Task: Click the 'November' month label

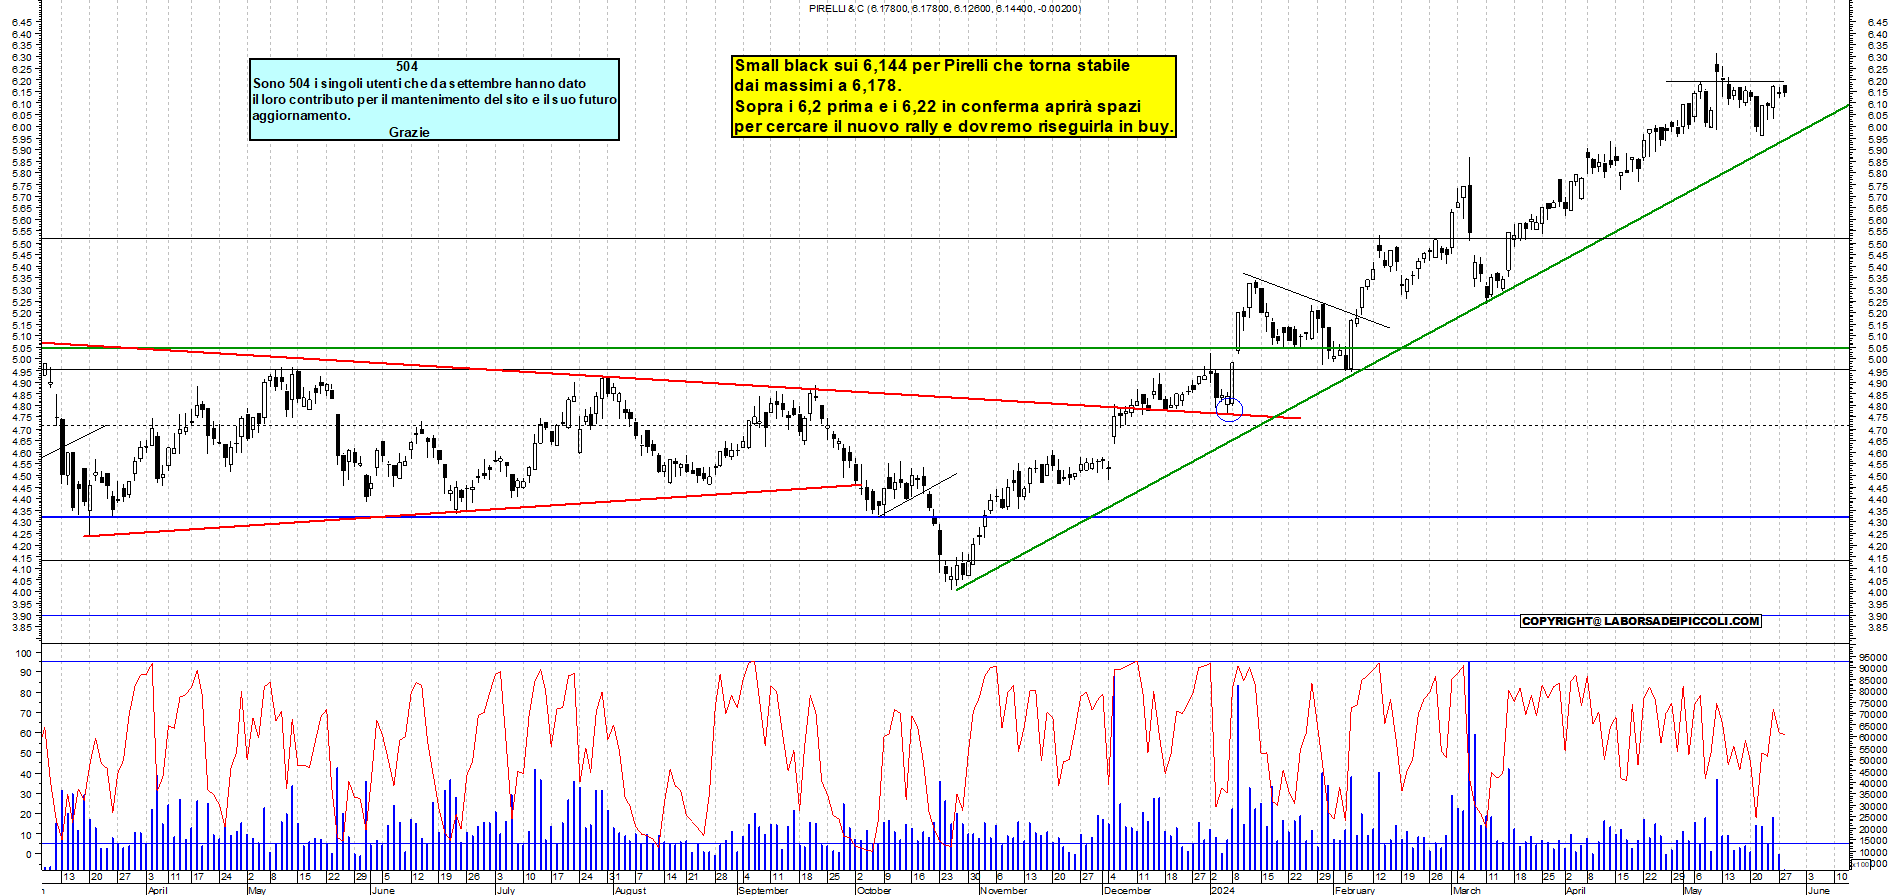Action: [1004, 890]
